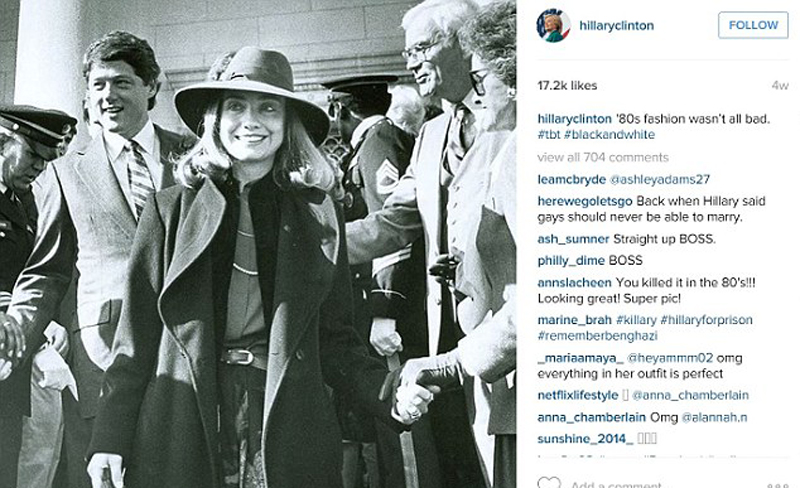Open ash_sumner commenter profile

(573, 239)
